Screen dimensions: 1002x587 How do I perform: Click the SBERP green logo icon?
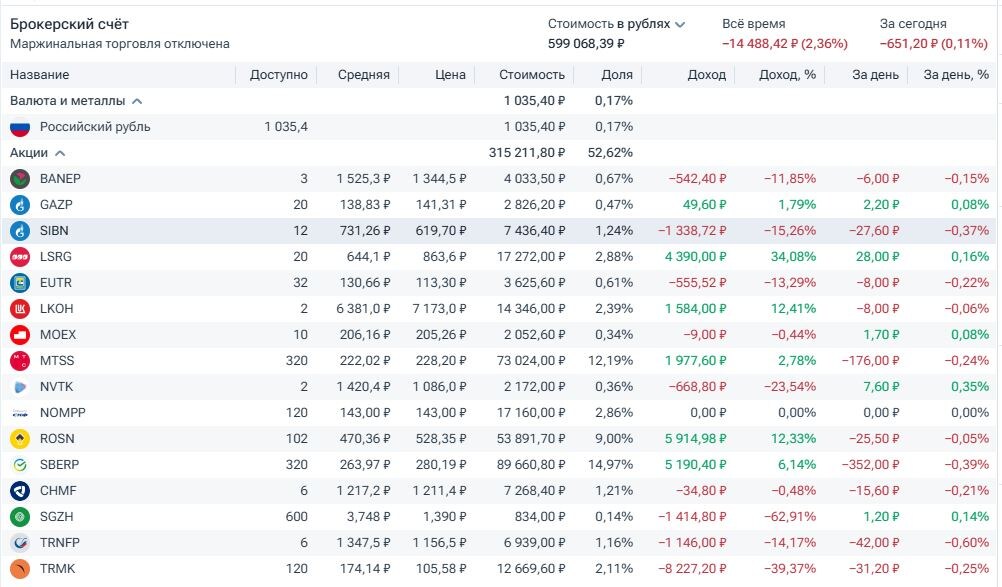pyautogui.click(x=20, y=465)
